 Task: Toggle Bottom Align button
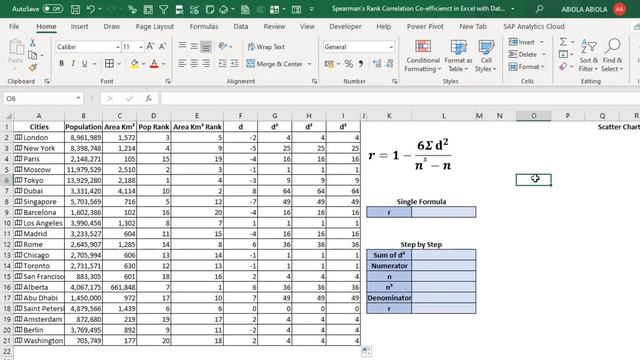tap(206, 47)
